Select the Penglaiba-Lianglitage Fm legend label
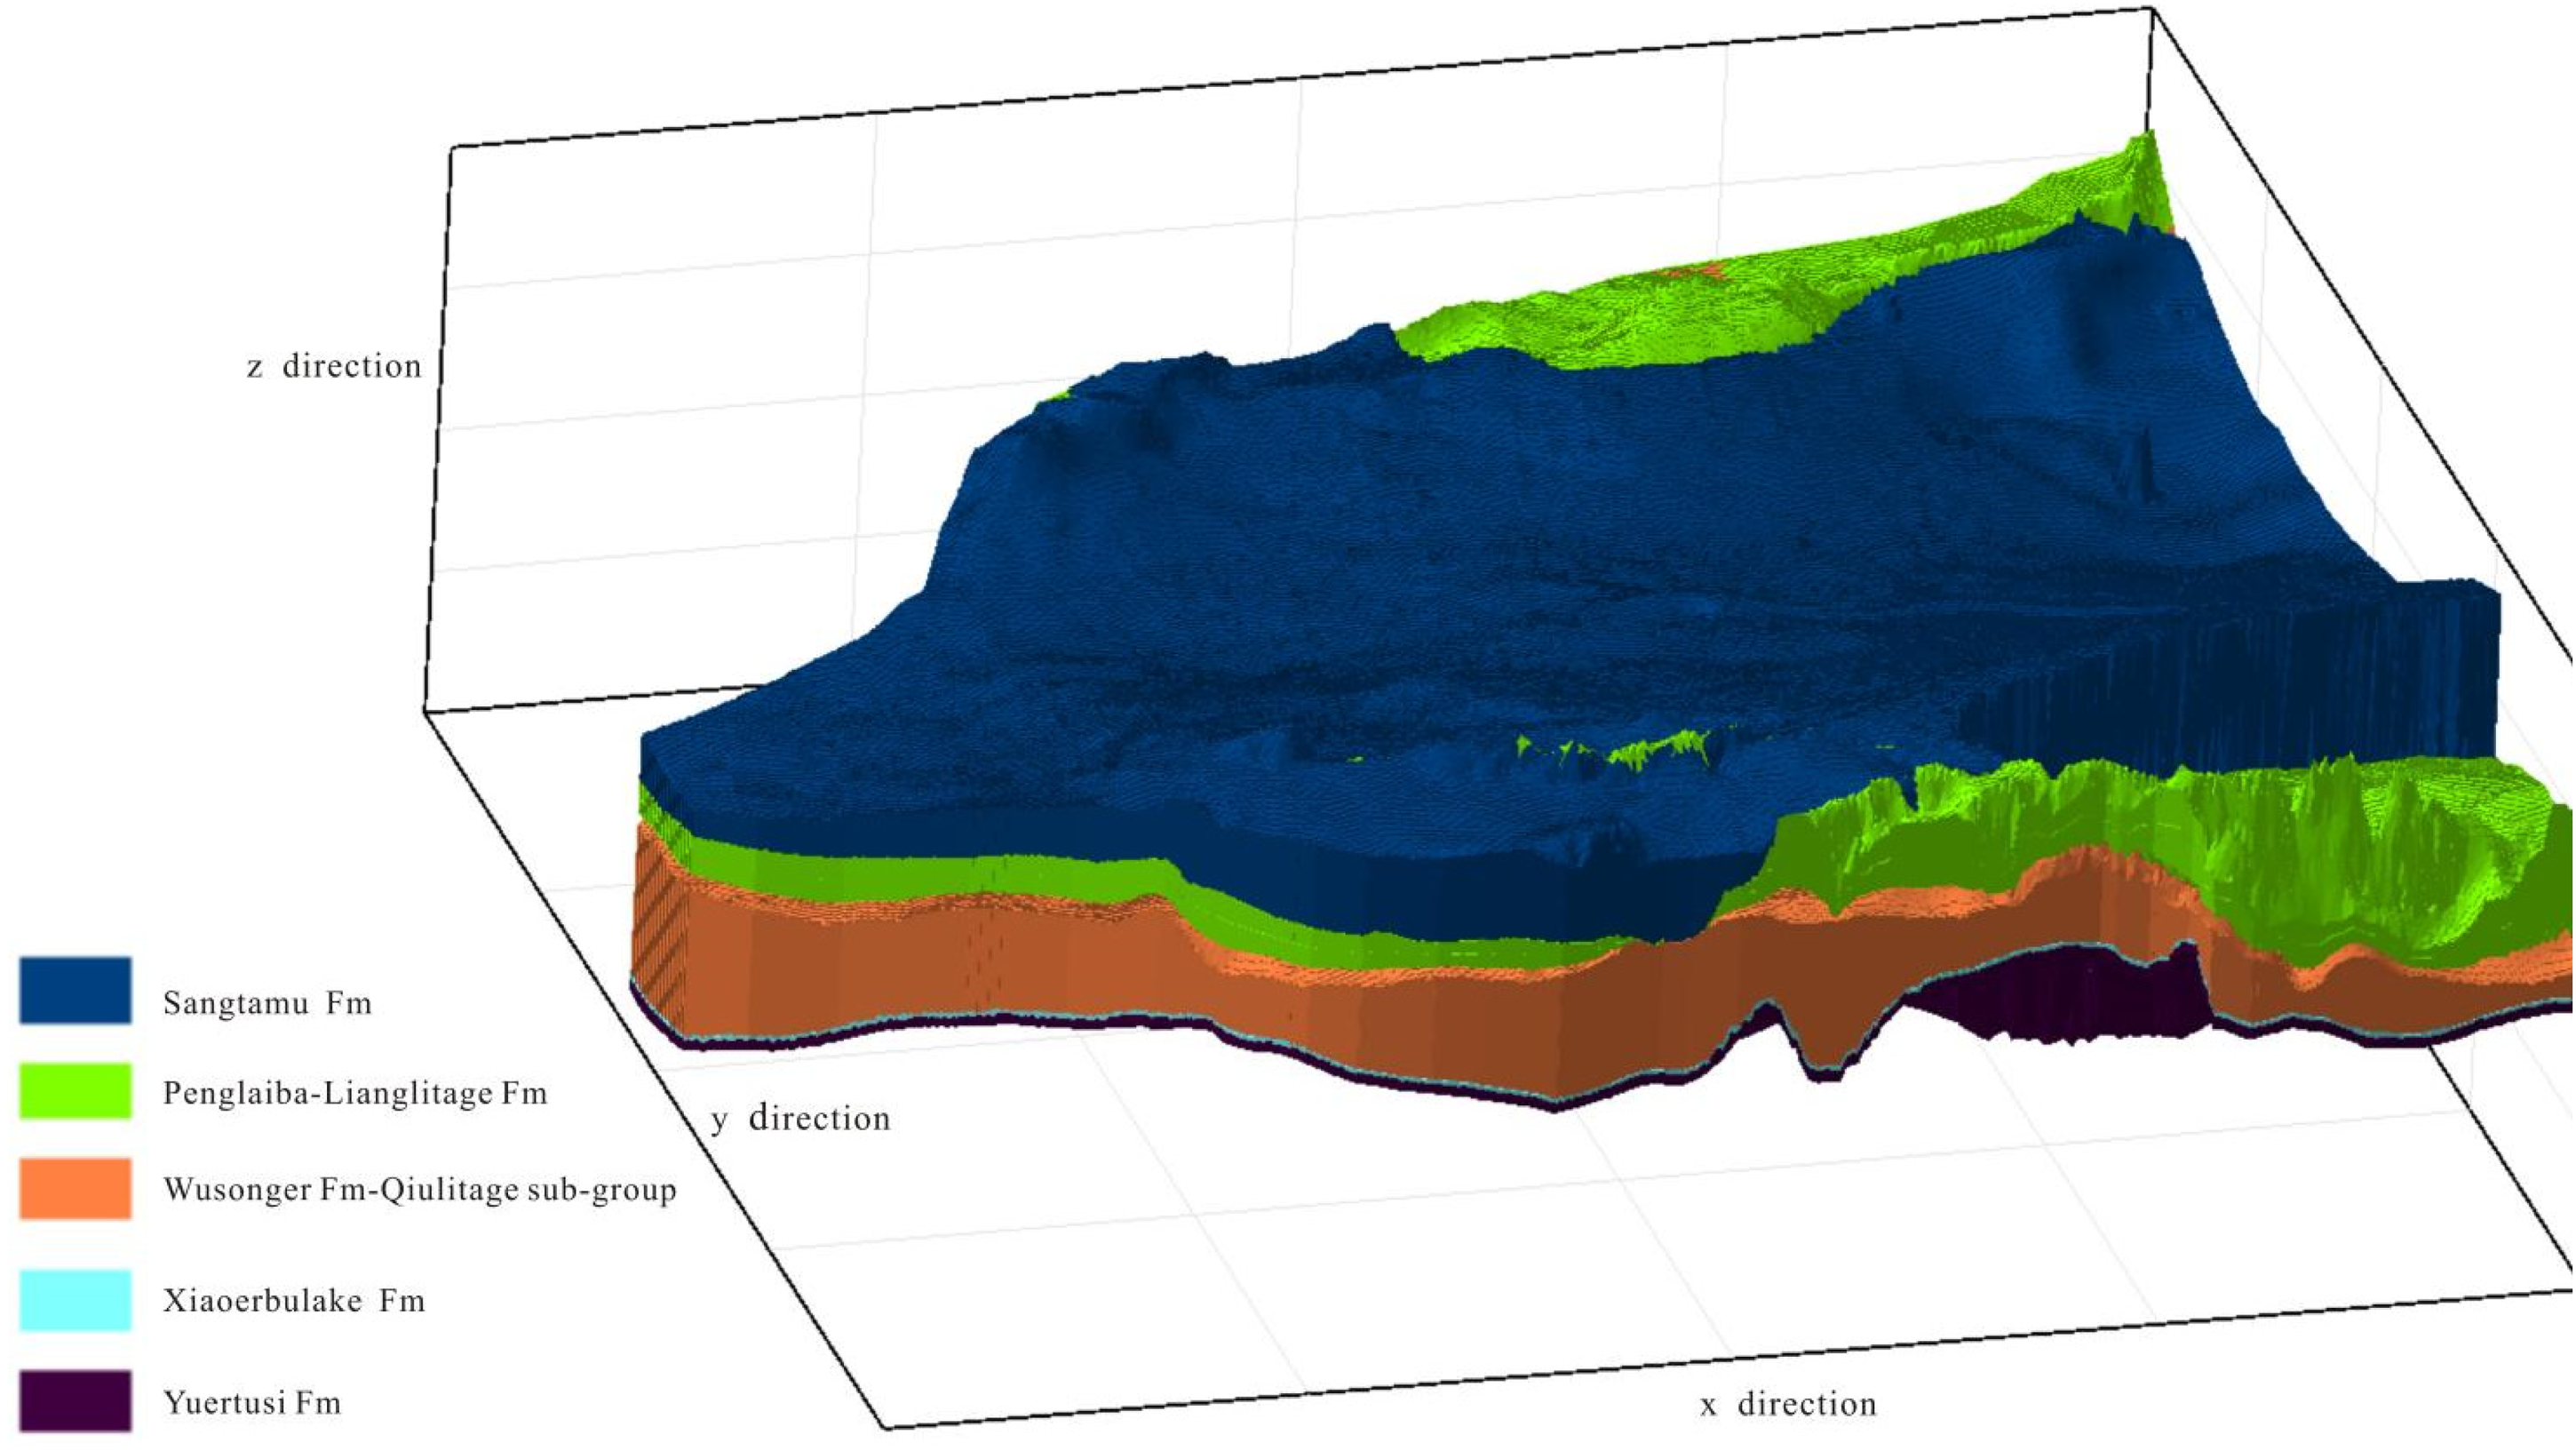Image resolution: width=2576 pixels, height=1451 pixels. [x=355, y=1093]
